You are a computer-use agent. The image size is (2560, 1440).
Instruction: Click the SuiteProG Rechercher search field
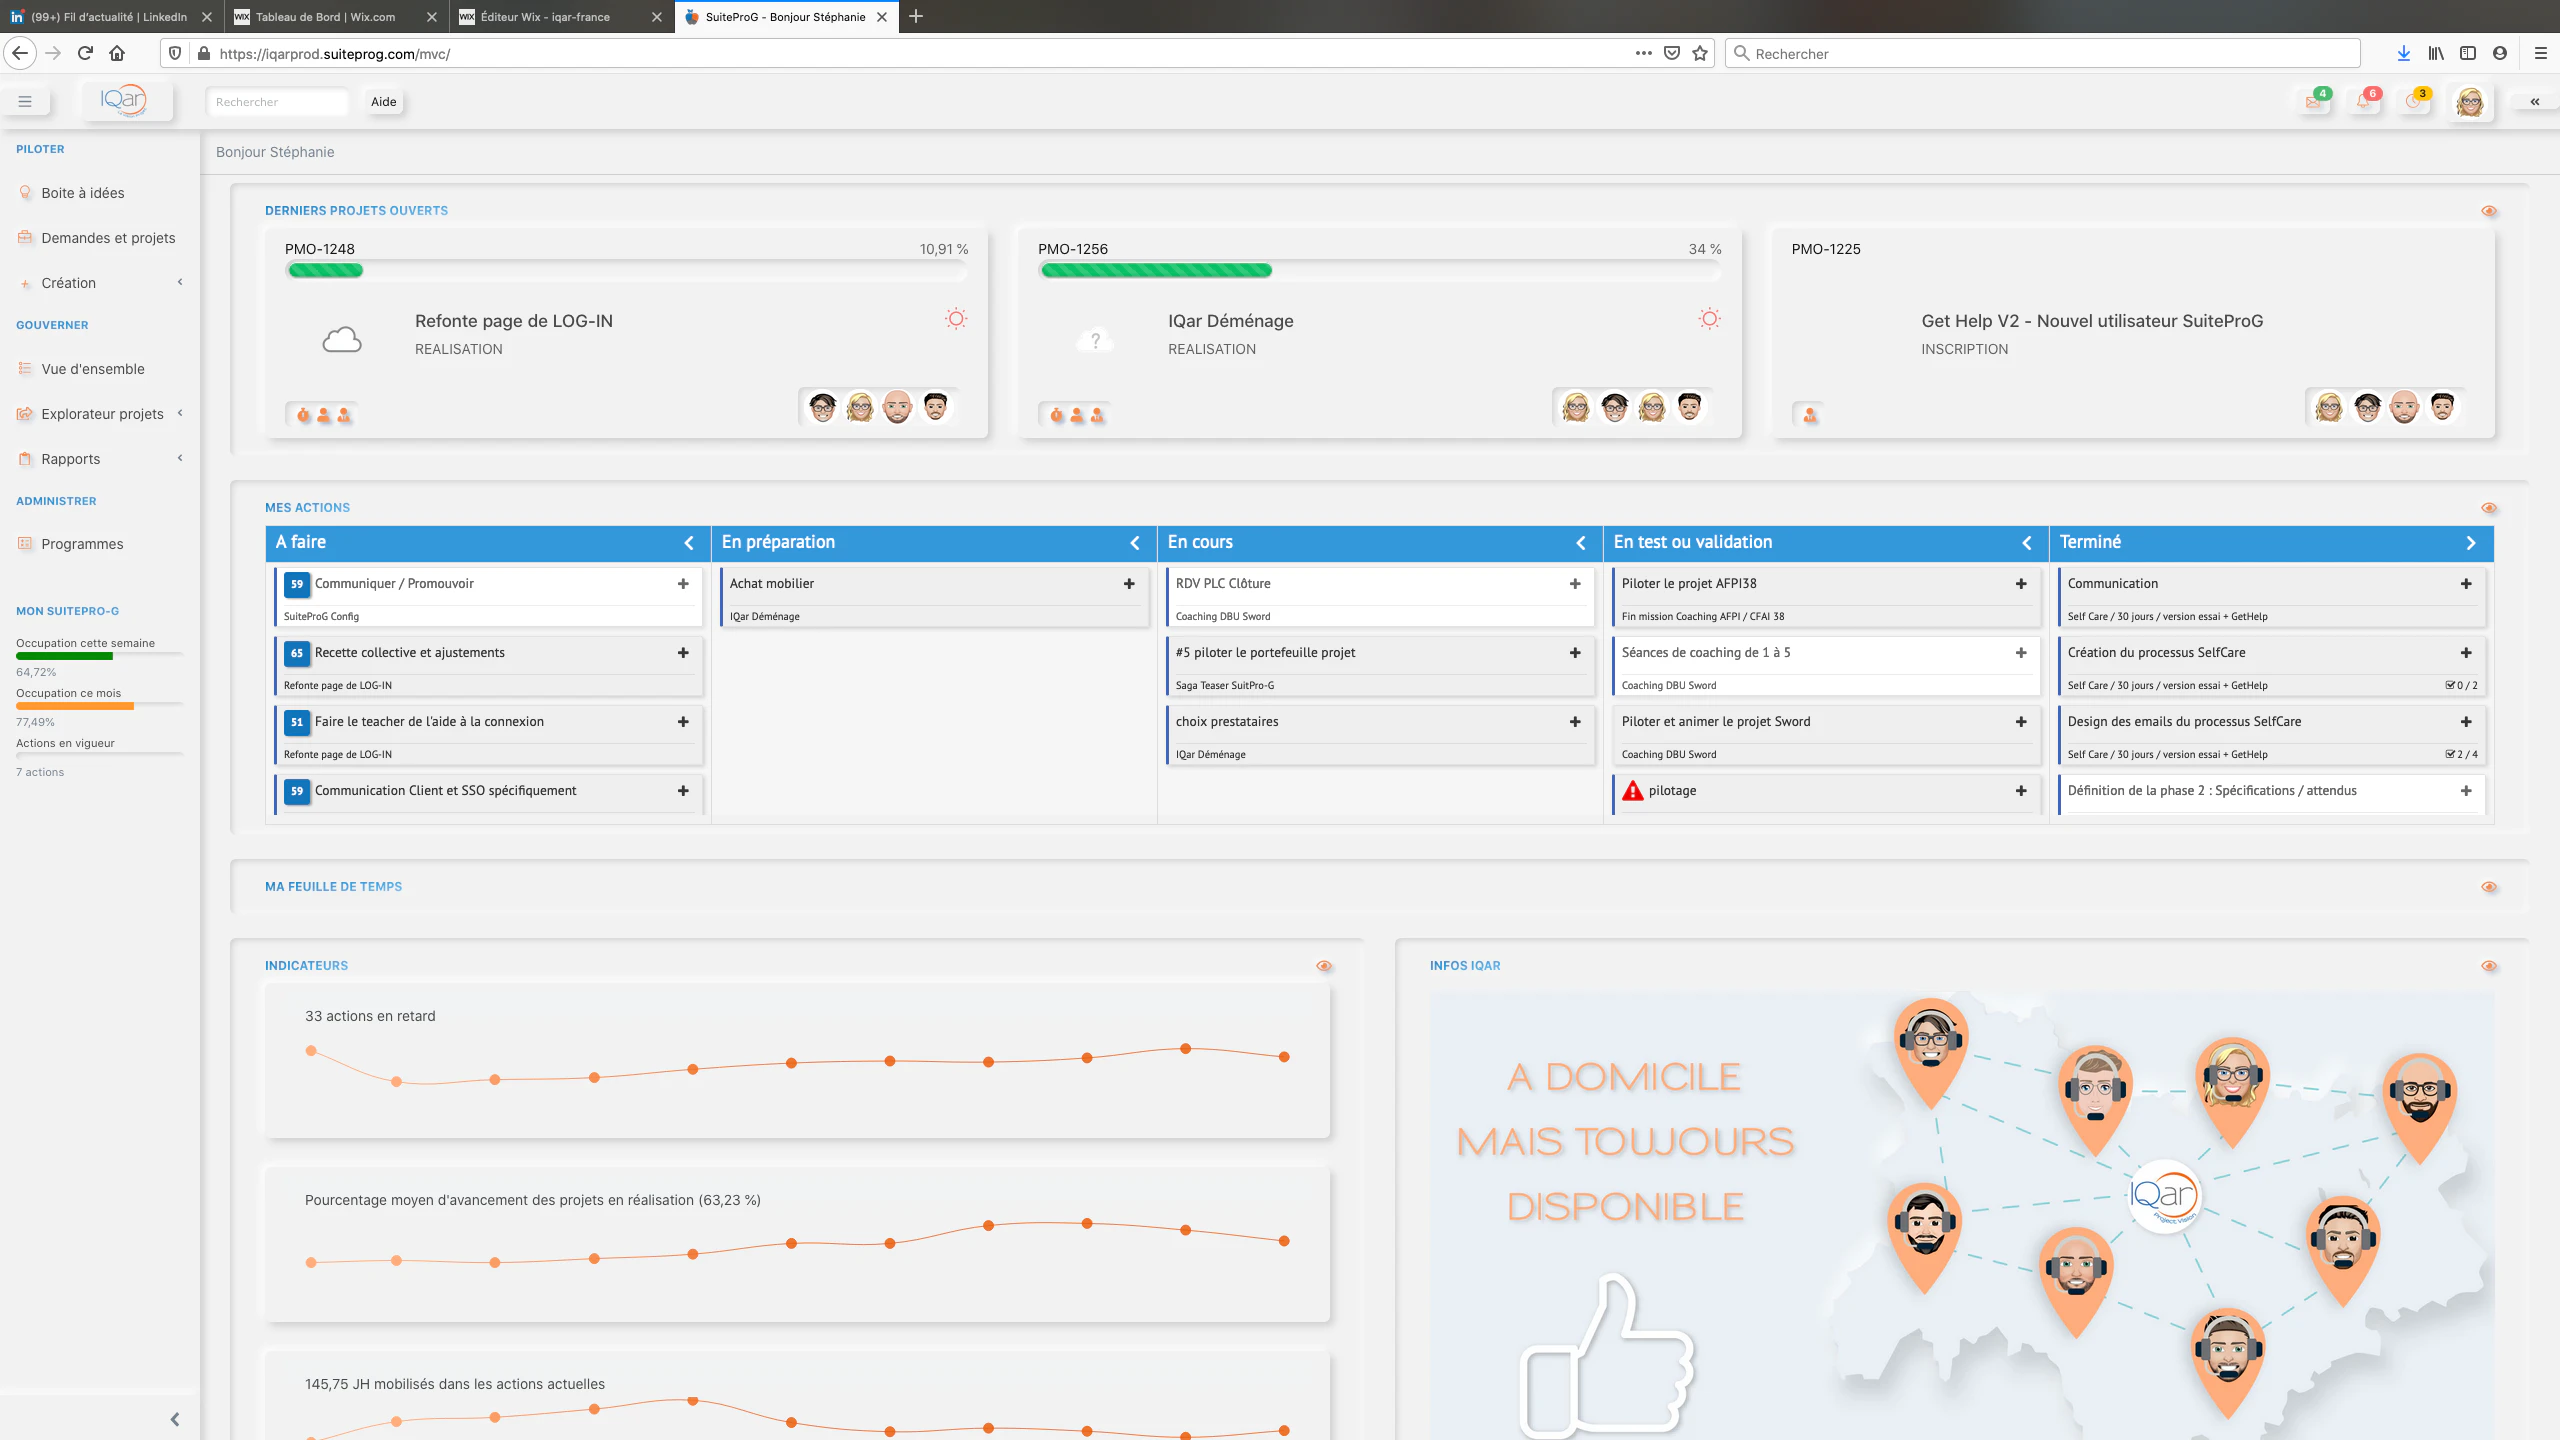pos(277,102)
